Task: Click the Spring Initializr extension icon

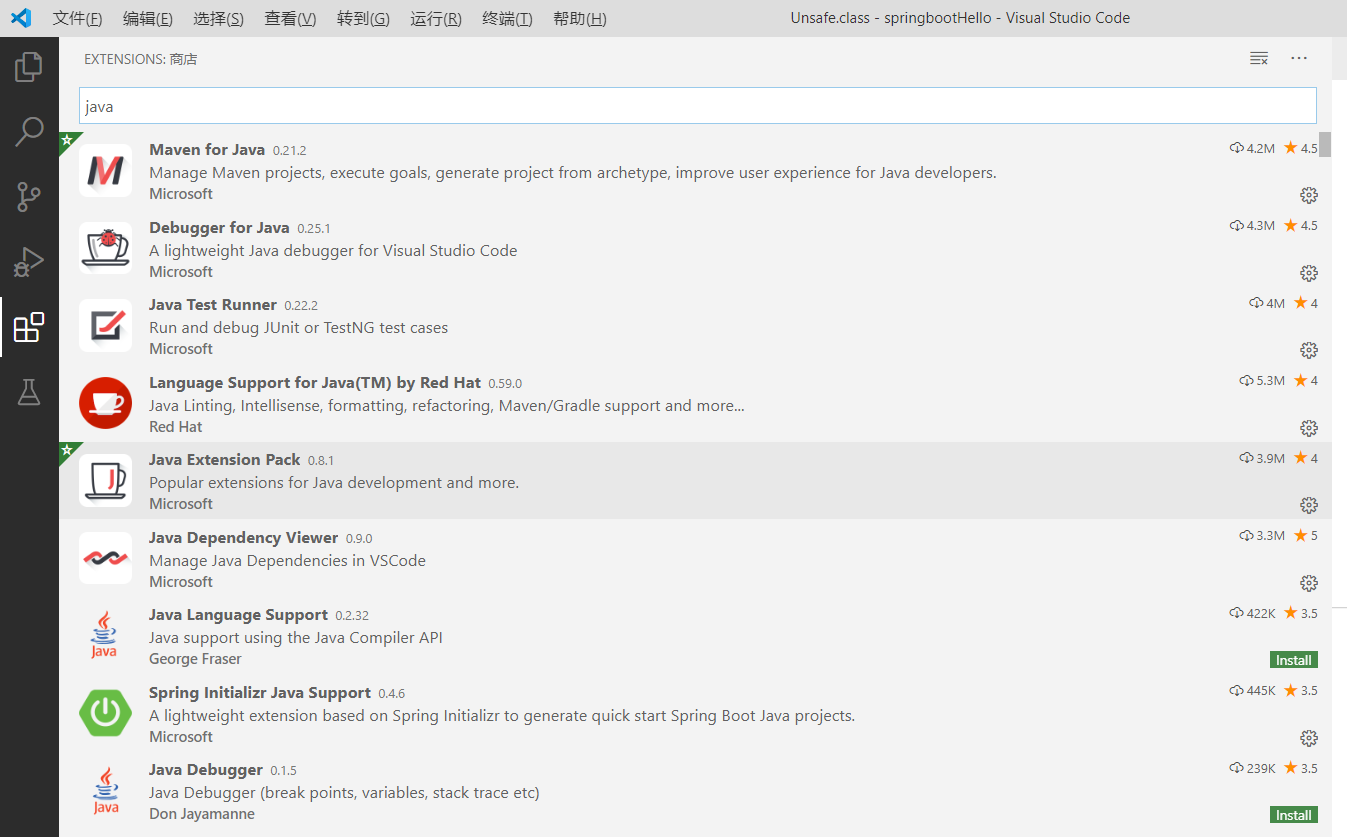Action: [x=105, y=713]
